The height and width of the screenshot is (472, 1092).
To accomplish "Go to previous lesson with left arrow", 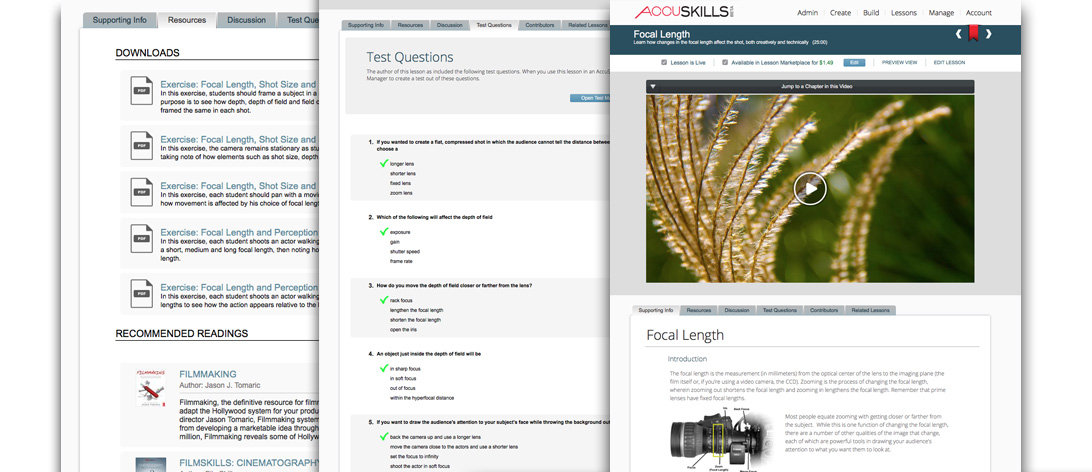I will click(958, 35).
